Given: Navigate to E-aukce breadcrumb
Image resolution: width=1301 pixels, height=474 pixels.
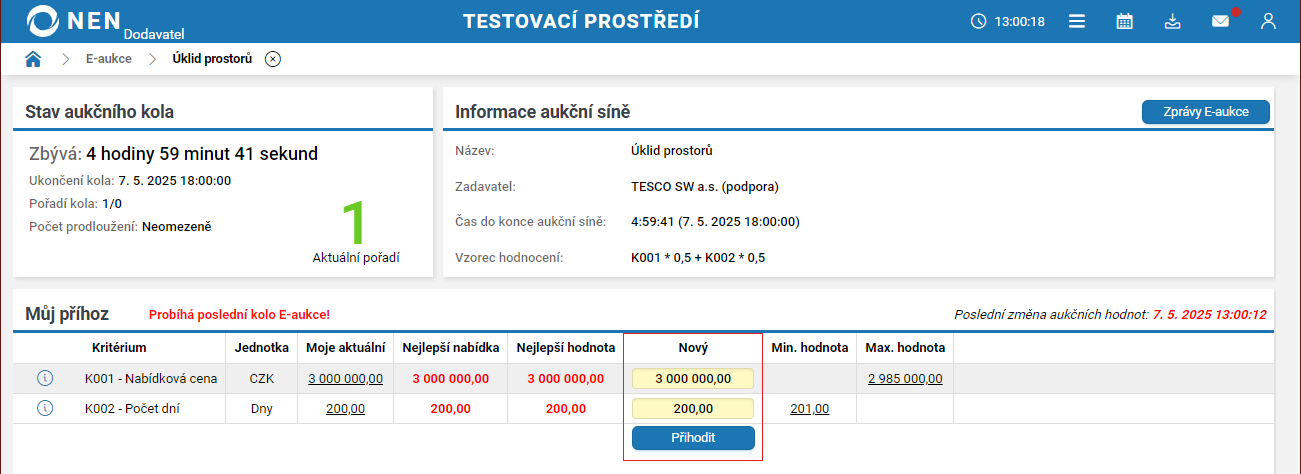Looking at the screenshot, I should 108,59.
